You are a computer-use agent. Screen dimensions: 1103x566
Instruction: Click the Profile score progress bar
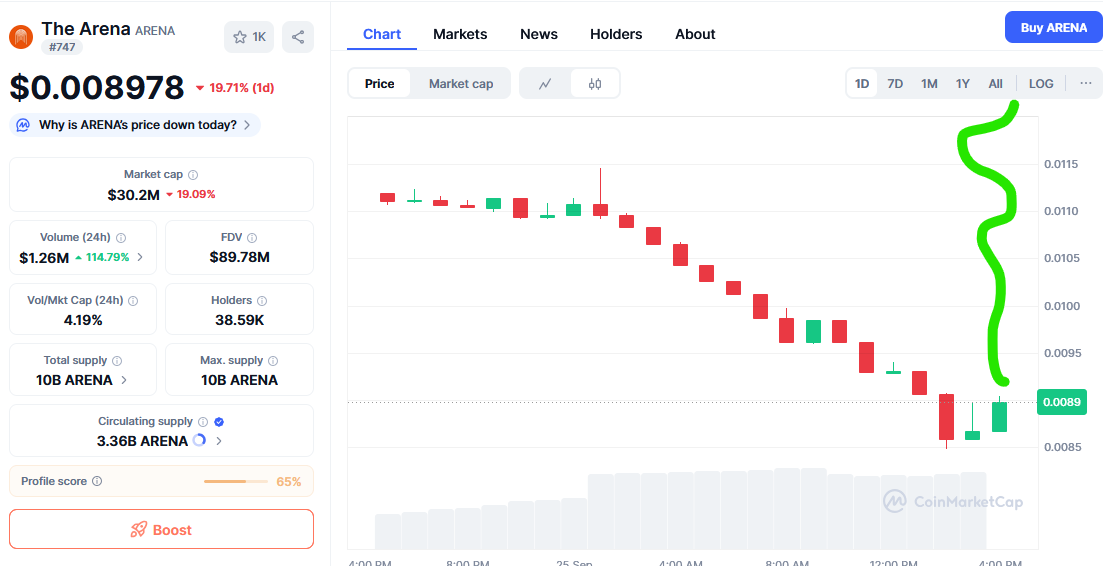click(x=236, y=481)
